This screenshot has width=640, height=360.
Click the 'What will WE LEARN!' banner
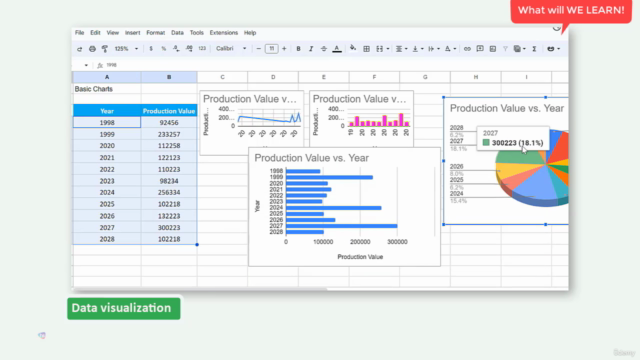point(571,10)
